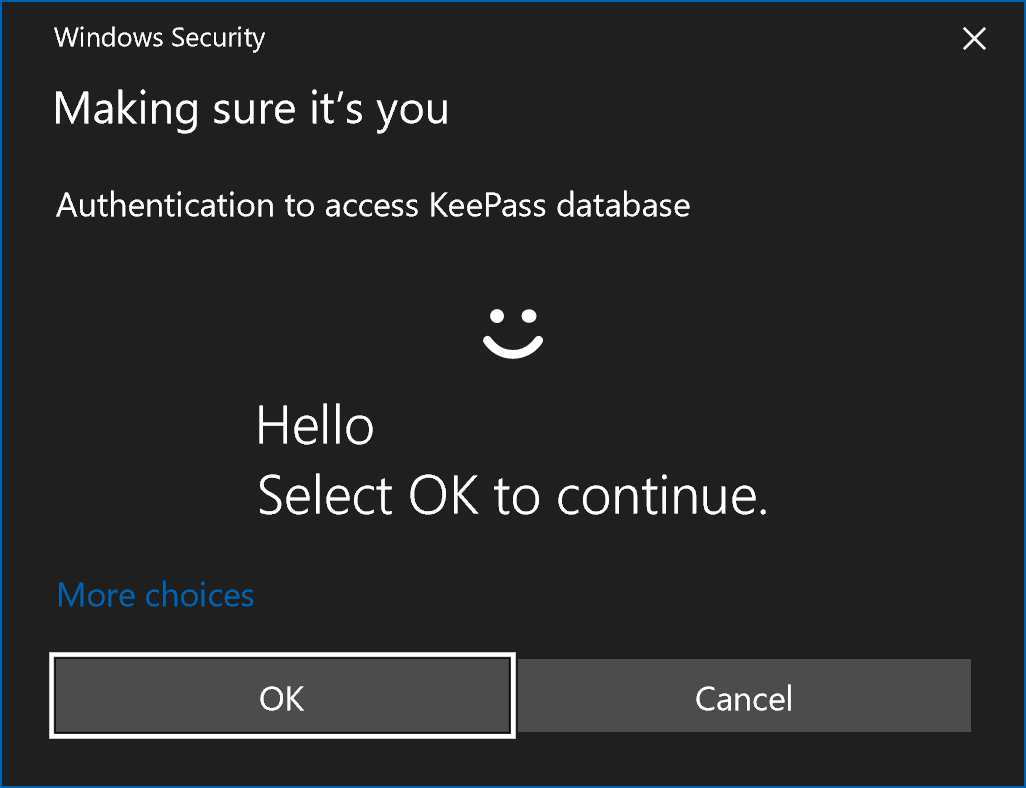
Task: Click the Windows Hello smiley face icon
Action: coord(513,332)
